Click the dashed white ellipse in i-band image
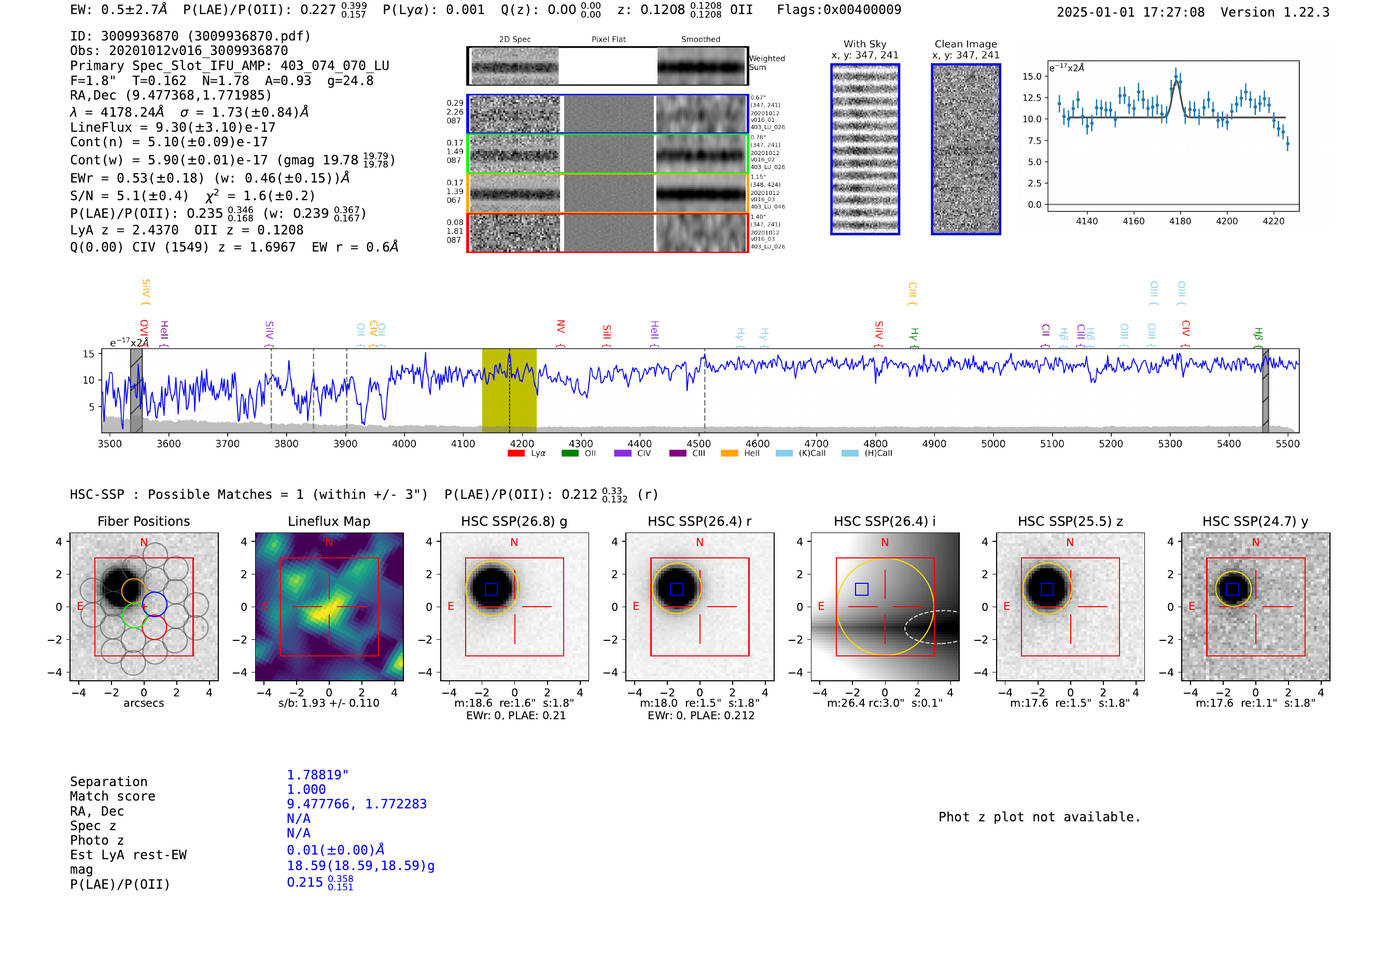The width and height of the screenshot is (1400, 953). click(932, 627)
